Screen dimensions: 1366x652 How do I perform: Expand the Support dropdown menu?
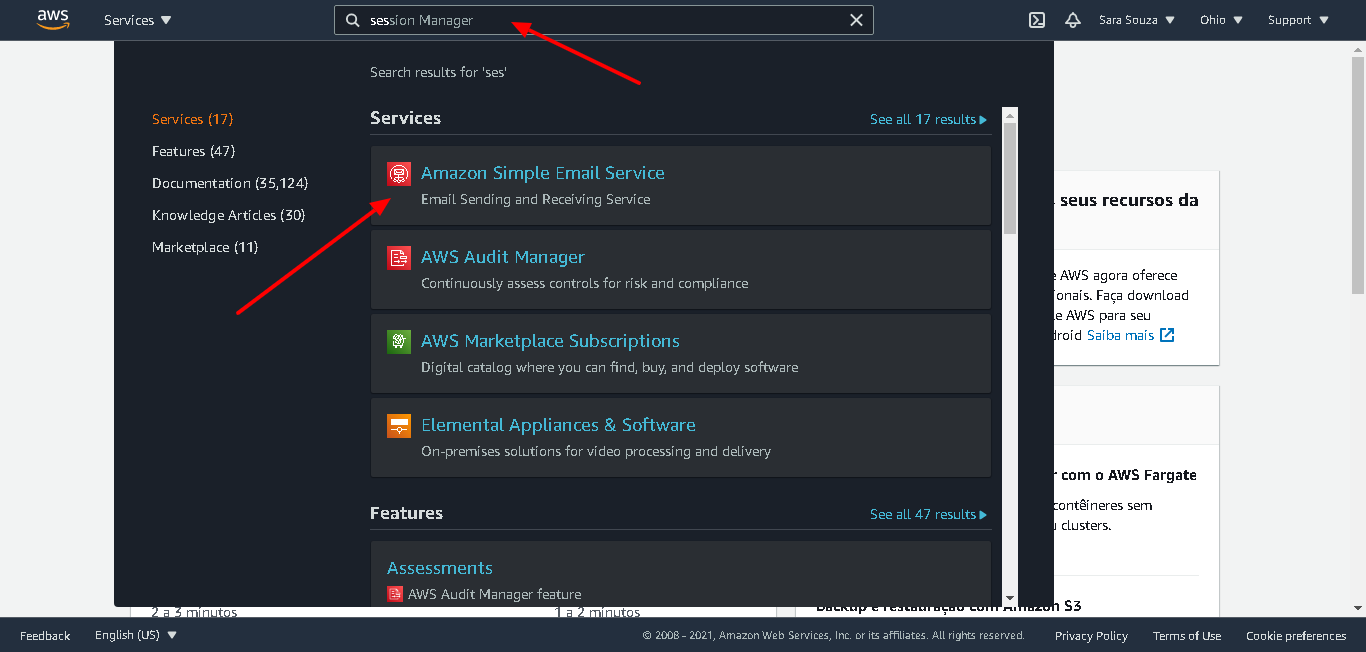(1298, 20)
